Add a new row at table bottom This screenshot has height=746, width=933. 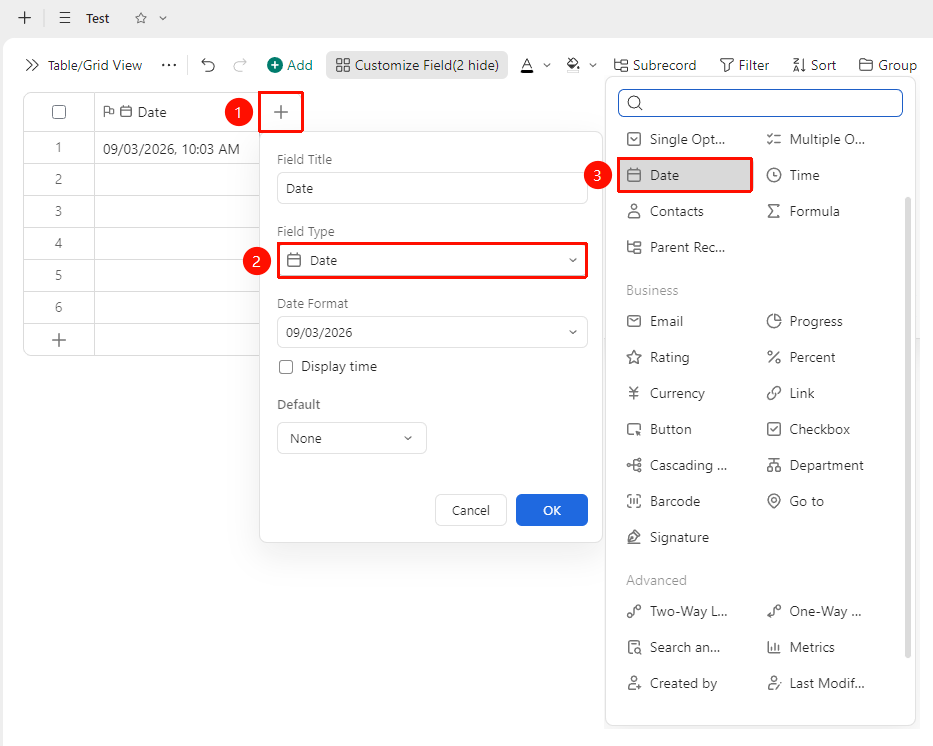59,340
